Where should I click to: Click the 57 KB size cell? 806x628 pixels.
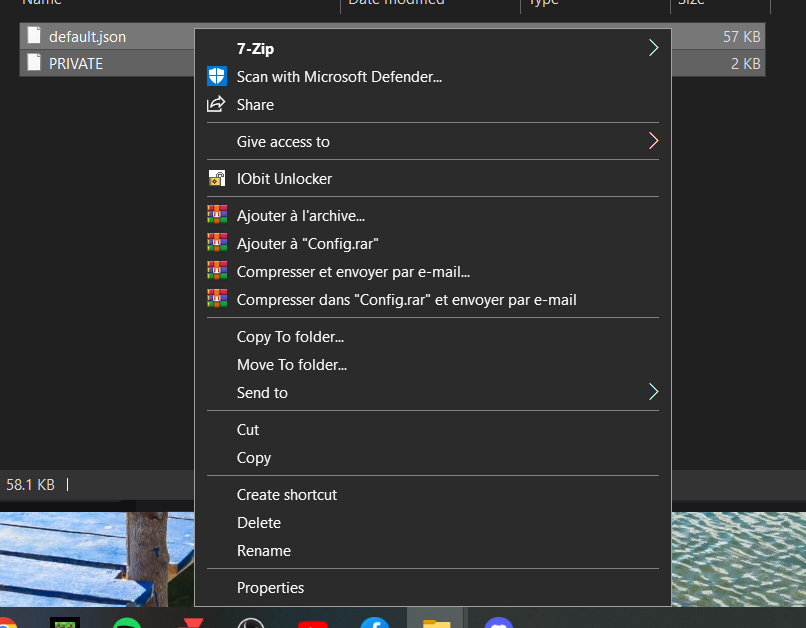point(741,36)
